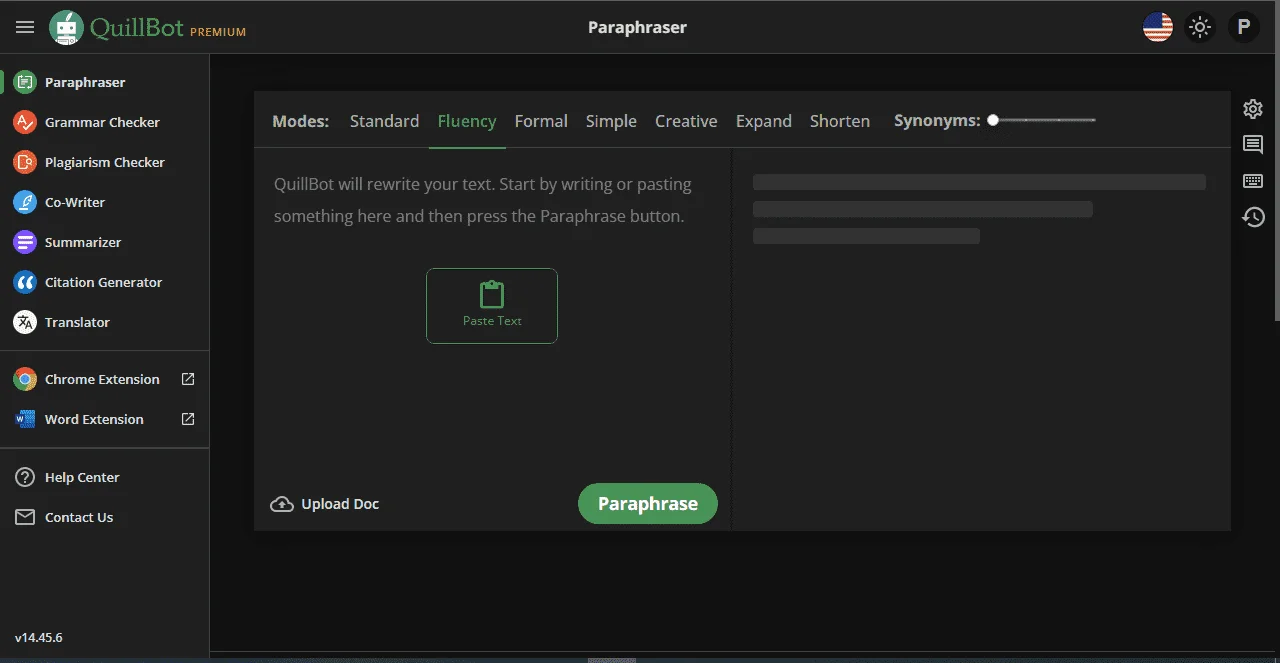The image size is (1280, 663).
Task: Click the QuillBot Premium wordmark
Action: pos(168,28)
